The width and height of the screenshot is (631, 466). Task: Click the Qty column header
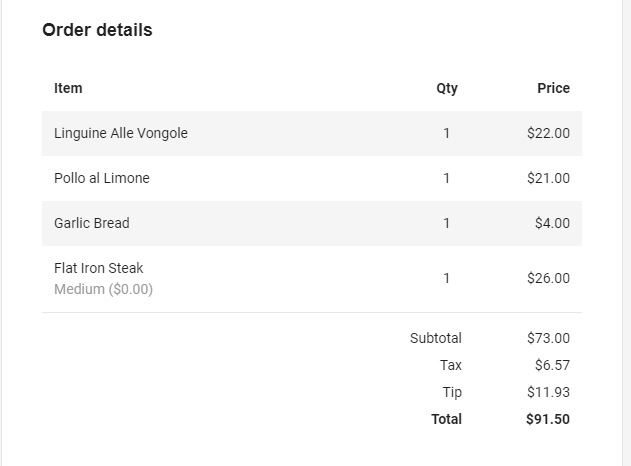447,88
